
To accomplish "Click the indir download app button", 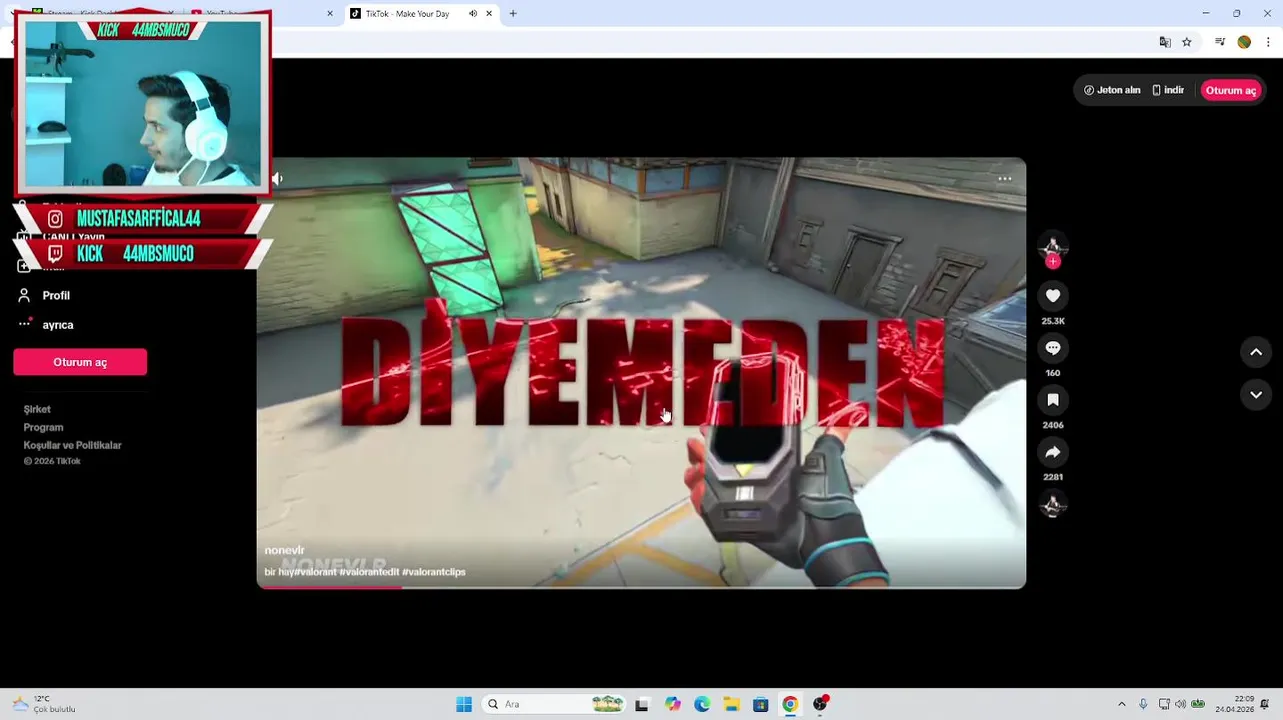I will click(x=1168, y=90).
